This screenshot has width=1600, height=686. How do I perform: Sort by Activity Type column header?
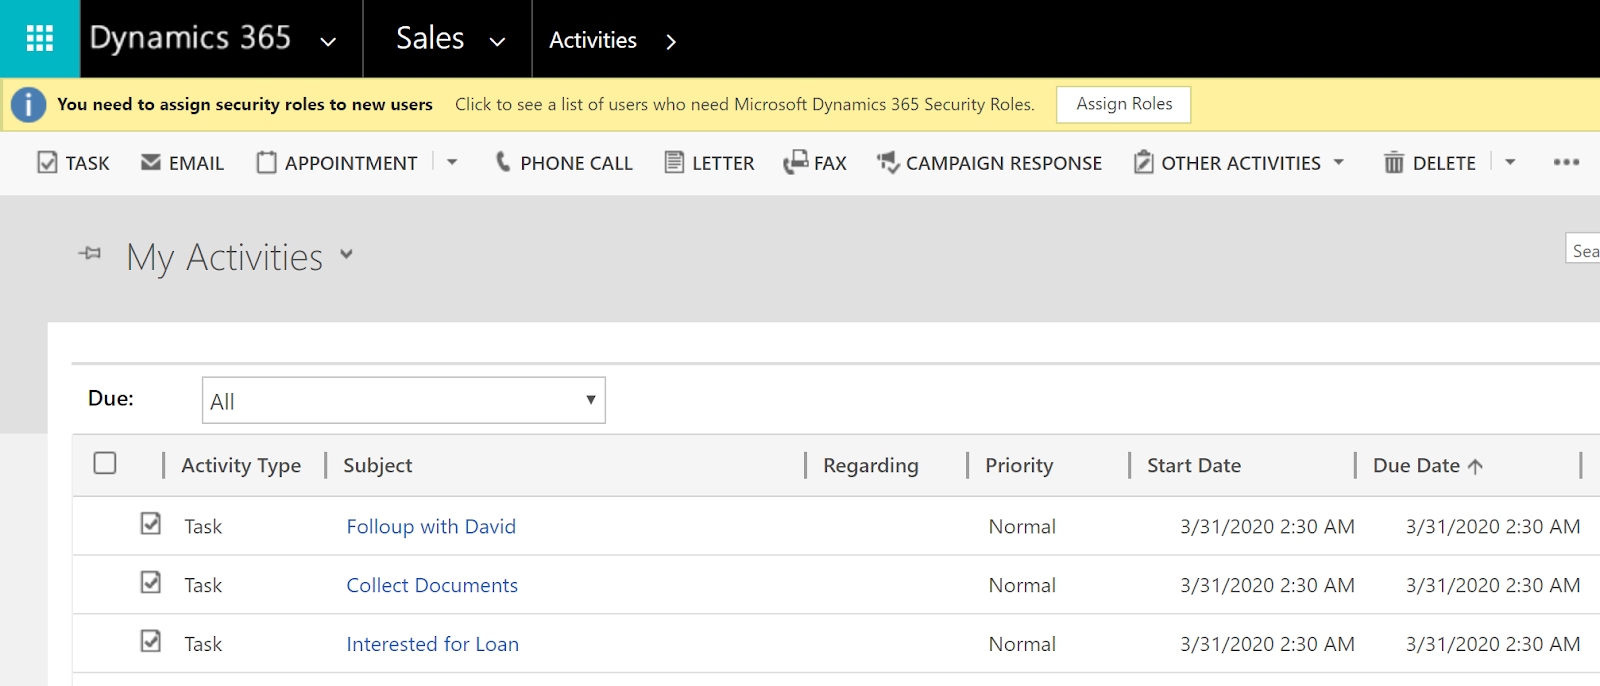click(x=241, y=466)
